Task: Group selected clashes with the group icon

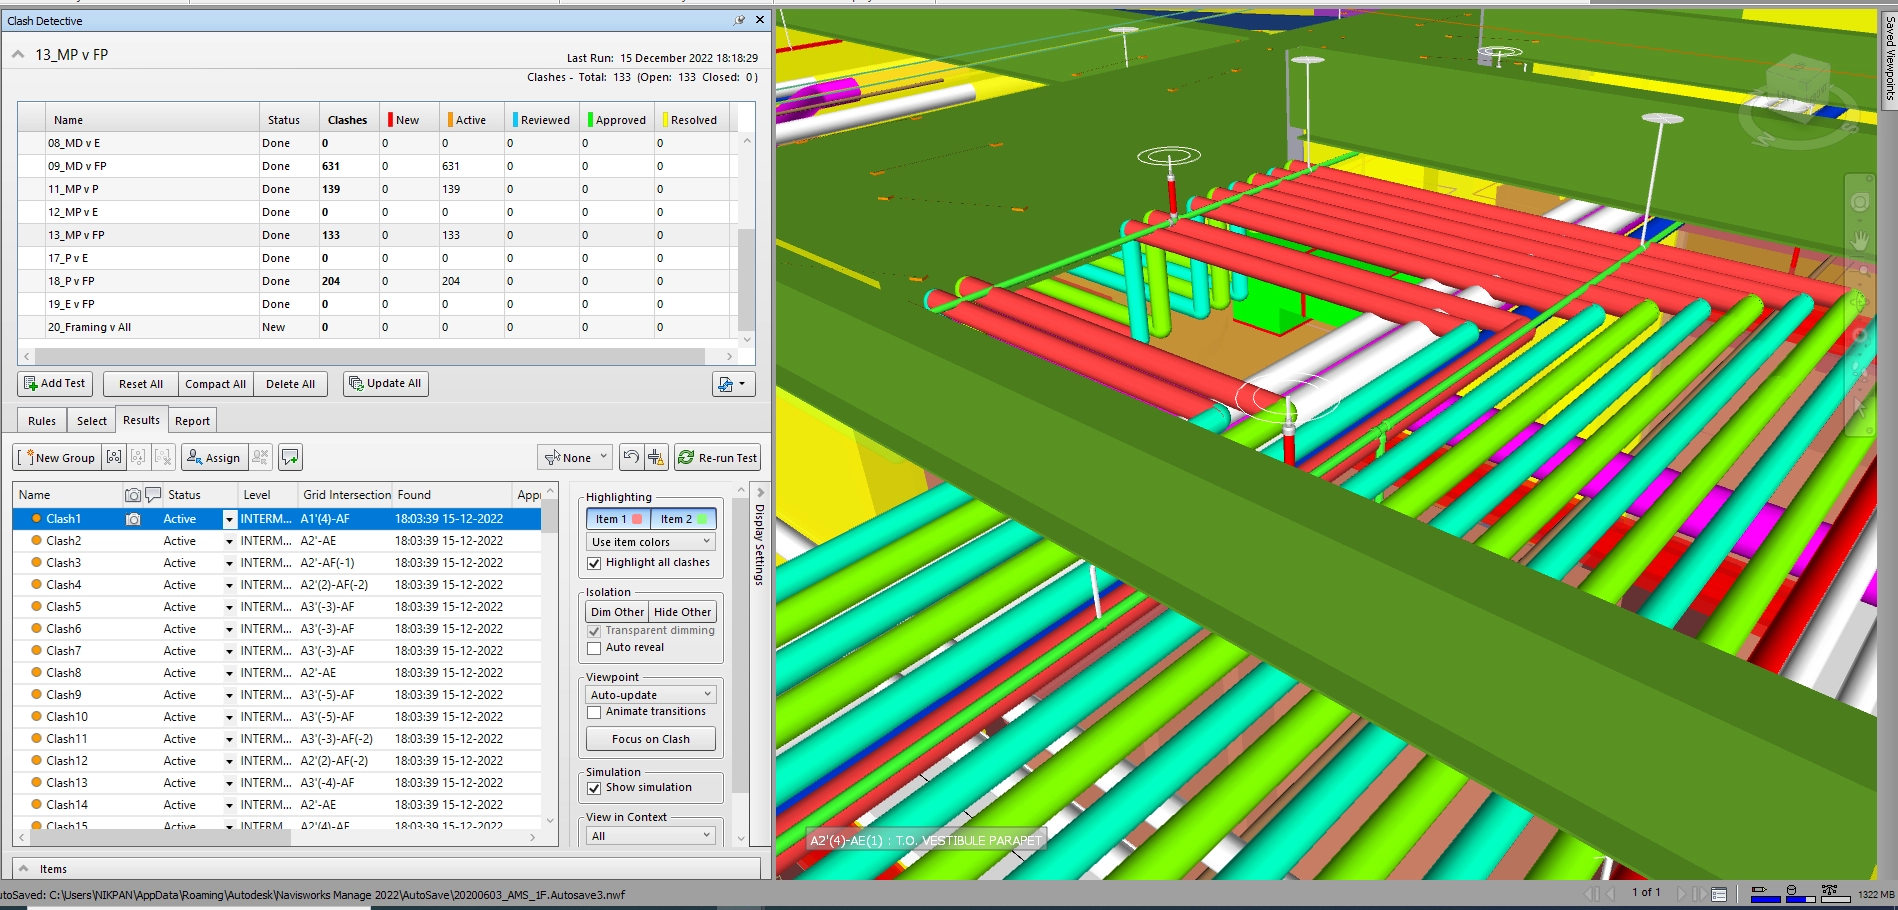Action: tap(113, 457)
